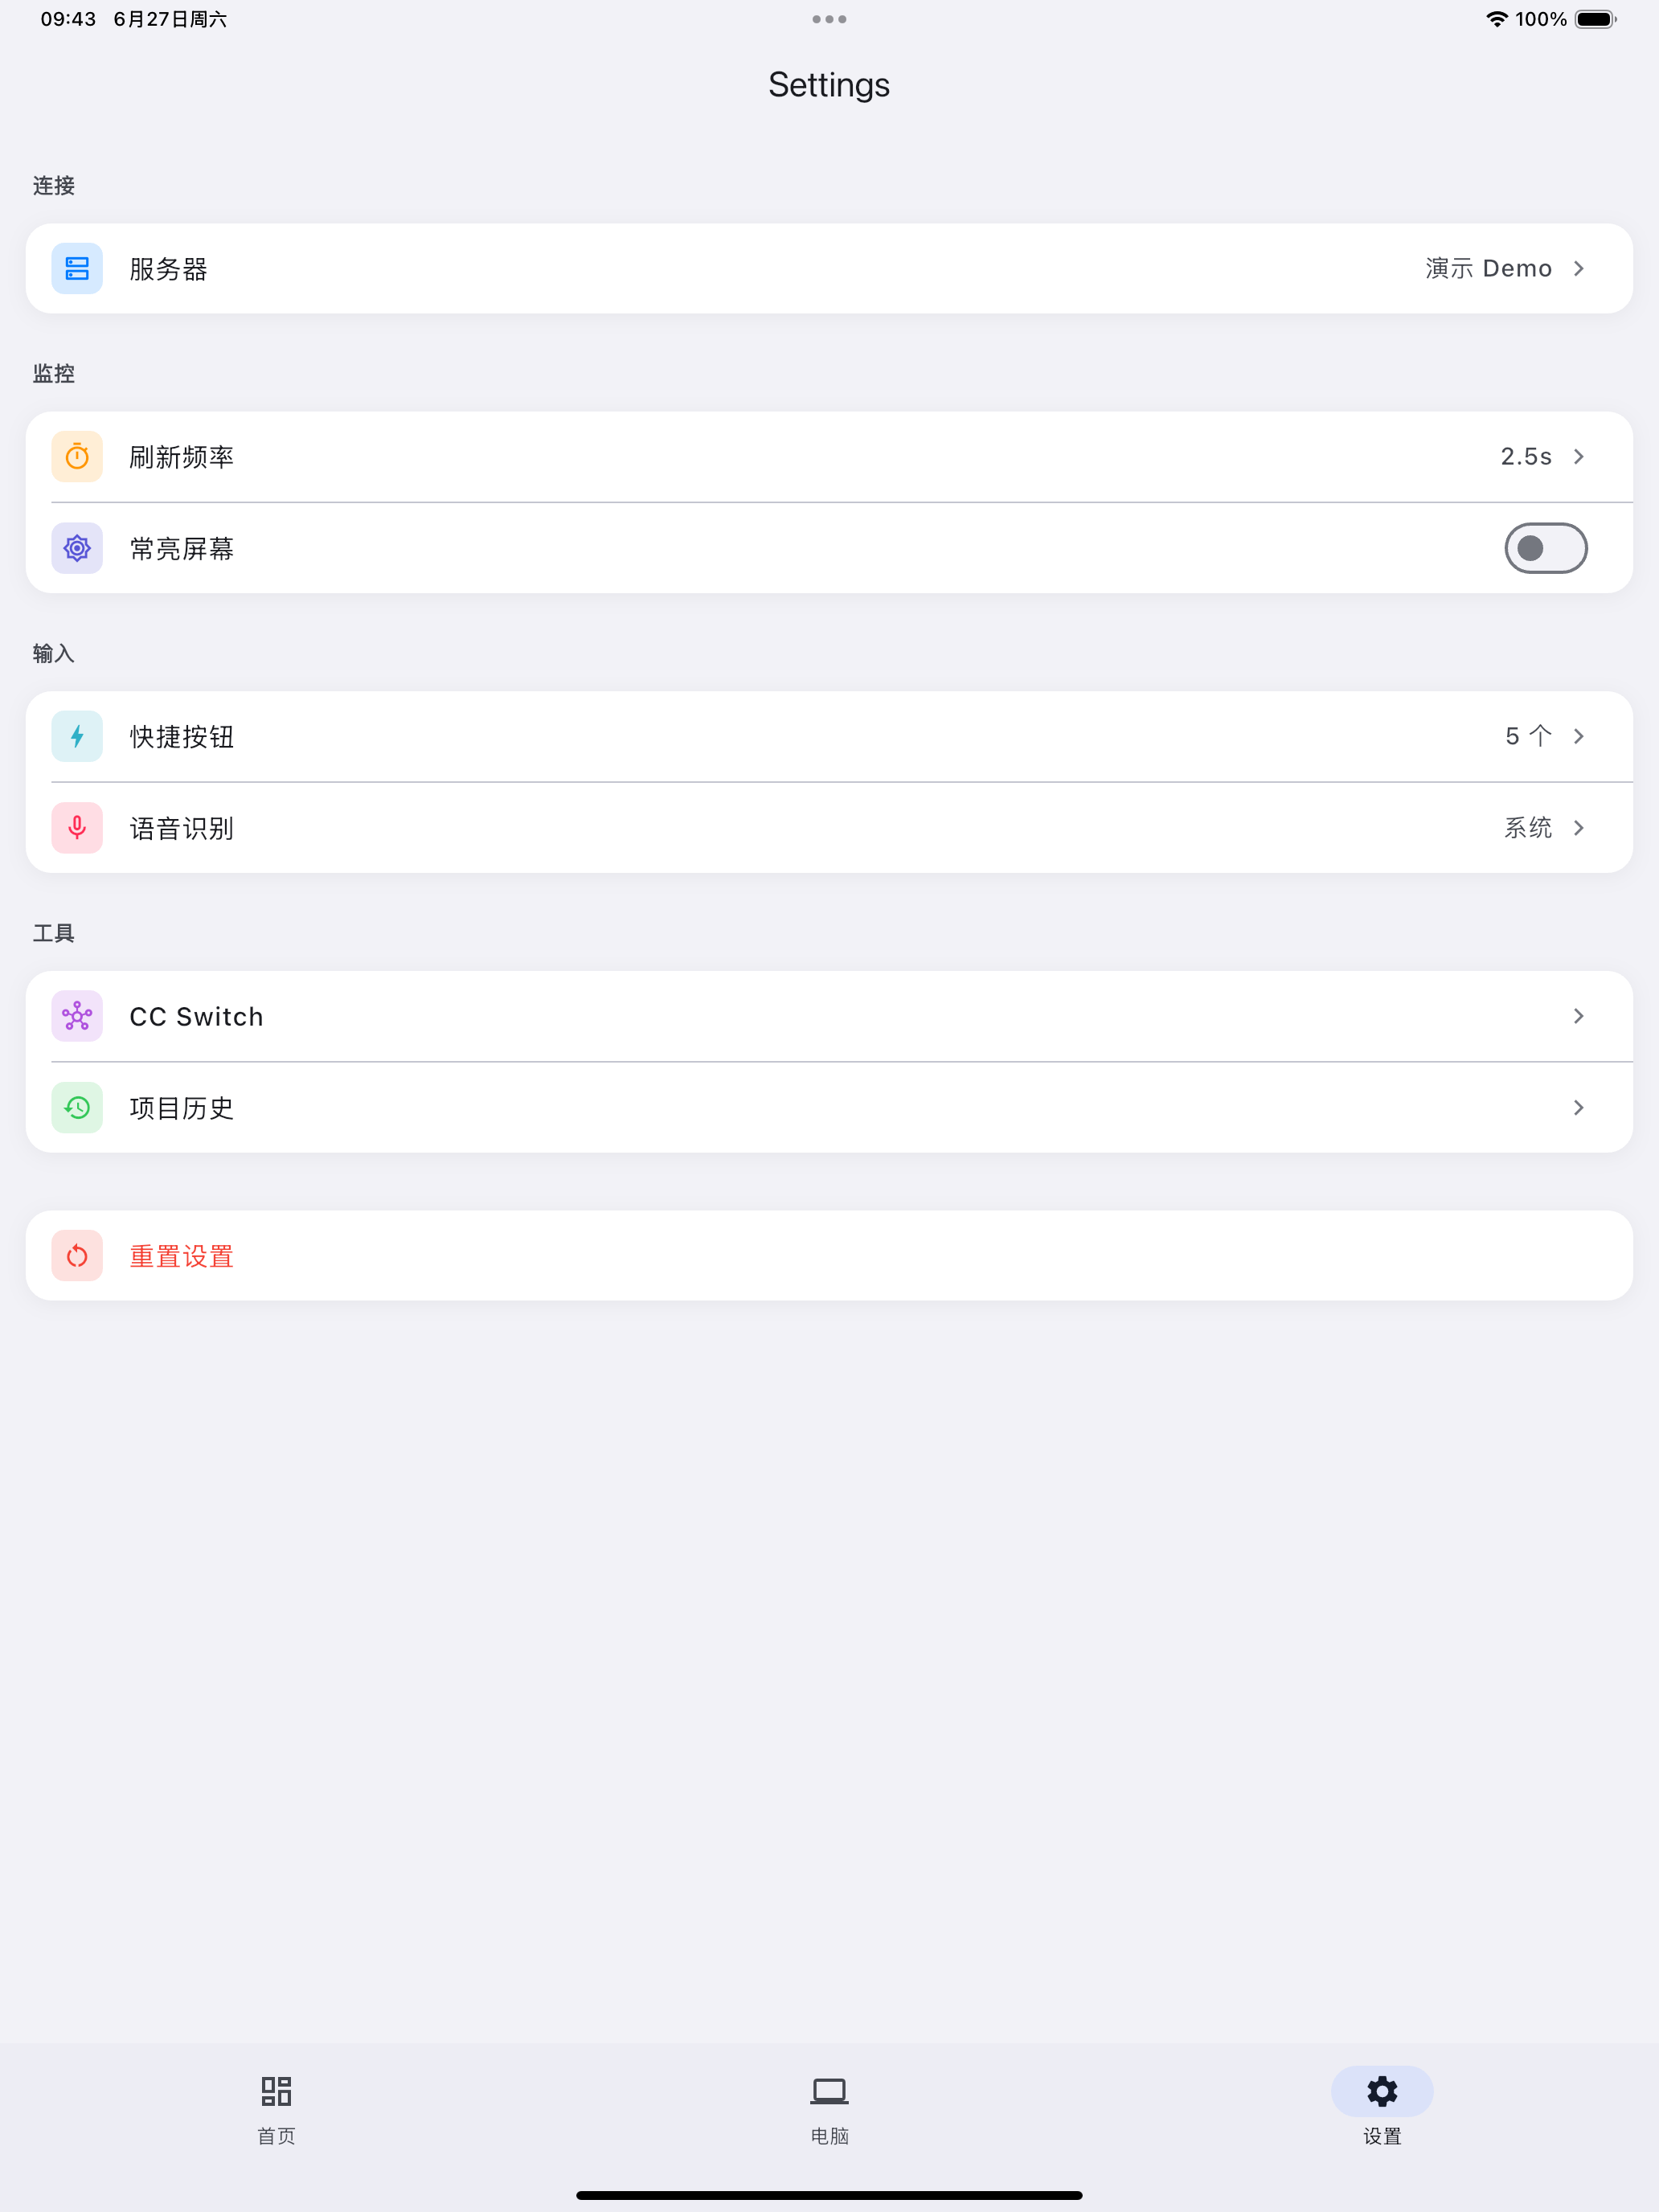The width and height of the screenshot is (1659, 2212).
Task: Expand the 服务器 chevron next to 演示 Demo
Action: click(1579, 268)
